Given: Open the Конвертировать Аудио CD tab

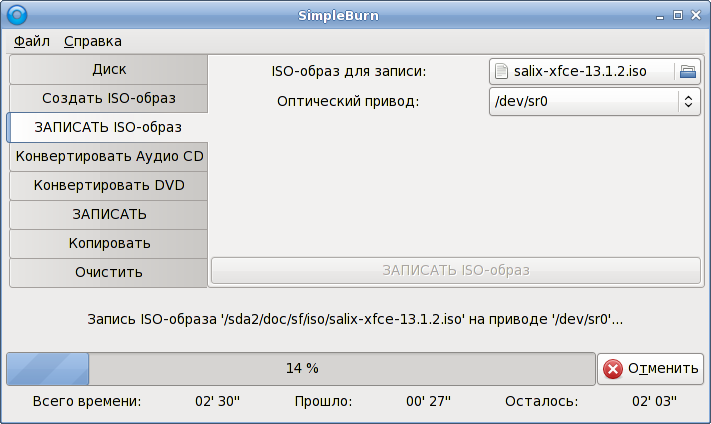Looking at the screenshot, I should coord(109,157).
